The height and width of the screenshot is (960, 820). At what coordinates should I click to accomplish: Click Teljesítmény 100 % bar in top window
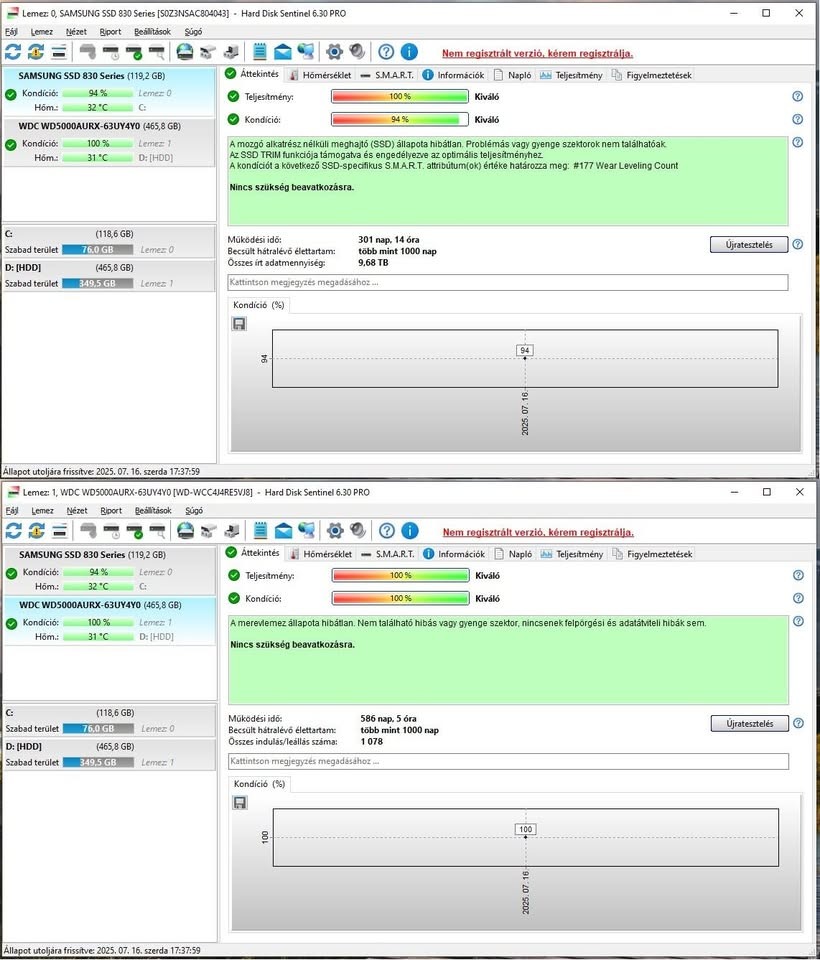tap(400, 96)
